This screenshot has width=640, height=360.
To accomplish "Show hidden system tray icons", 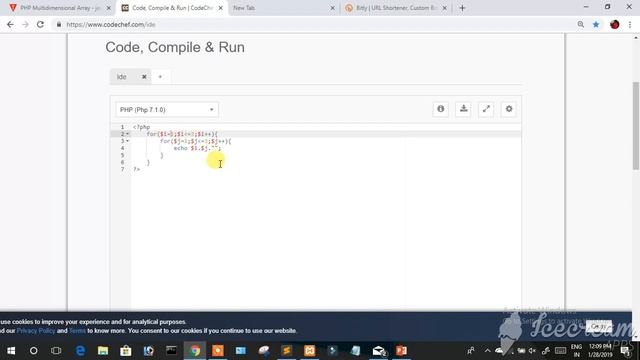I will 487,351.
